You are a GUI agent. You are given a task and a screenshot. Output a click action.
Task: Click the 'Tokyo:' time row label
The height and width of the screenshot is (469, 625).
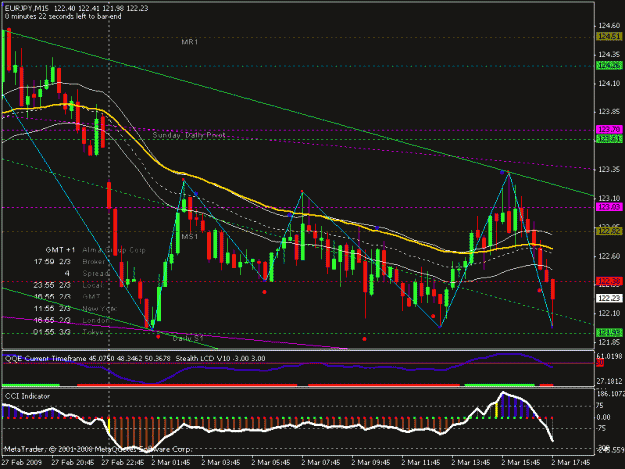click(93, 332)
